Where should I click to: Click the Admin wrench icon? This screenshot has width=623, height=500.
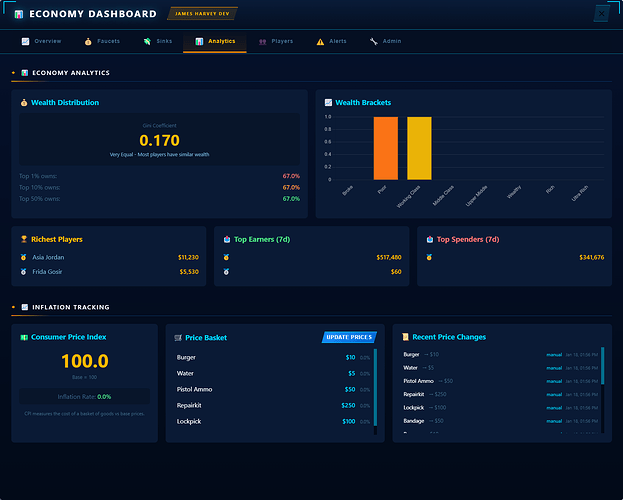pyautogui.click(x=374, y=41)
